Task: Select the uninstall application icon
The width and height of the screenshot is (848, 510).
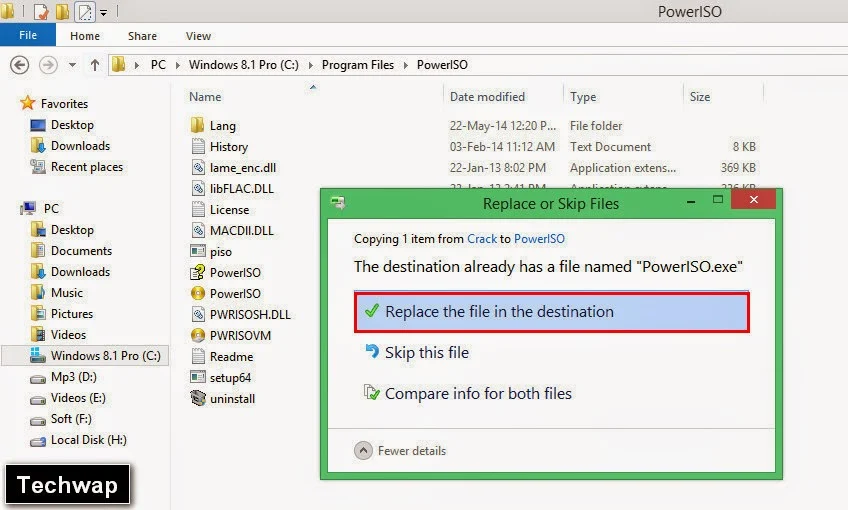Action: click(198, 399)
